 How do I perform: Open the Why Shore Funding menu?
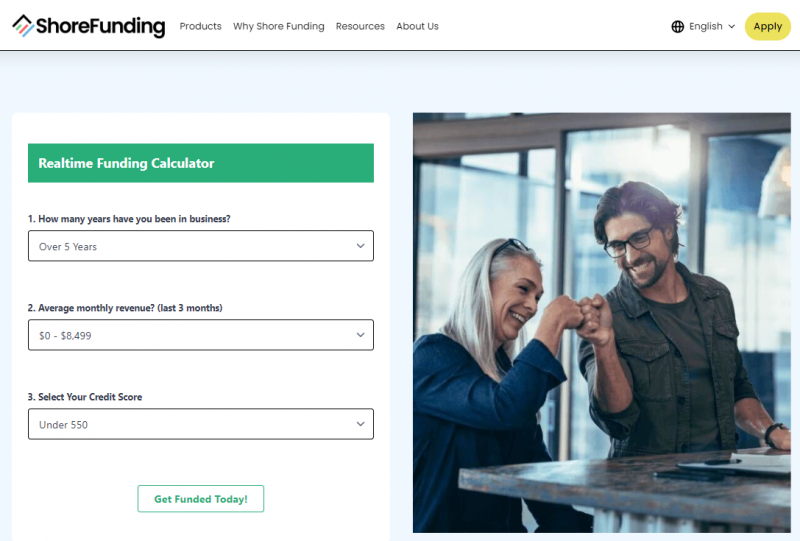point(279,26)
